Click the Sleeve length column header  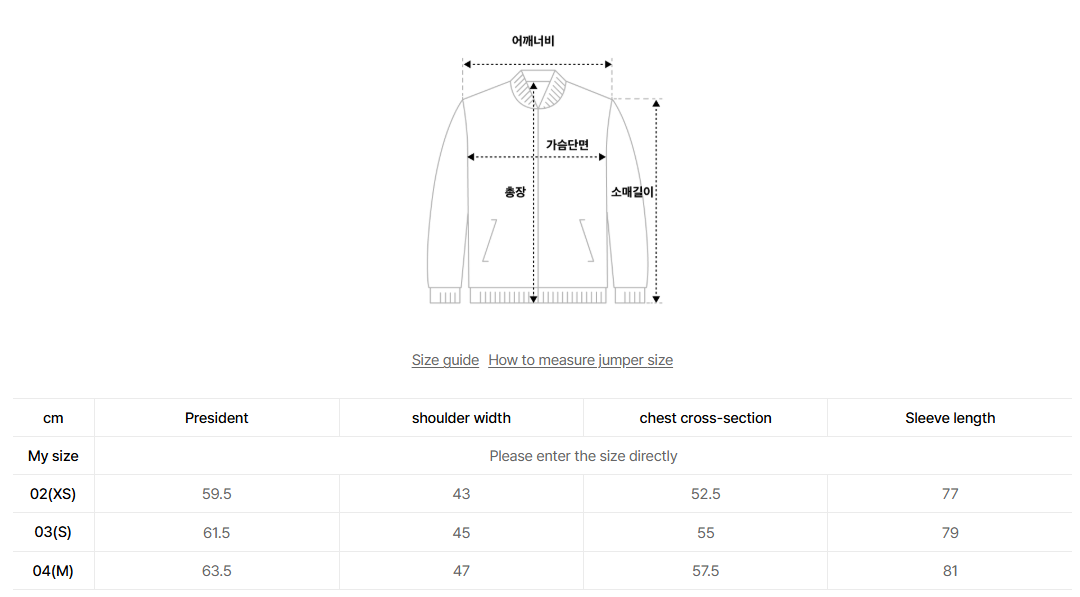tap(950, 417)
